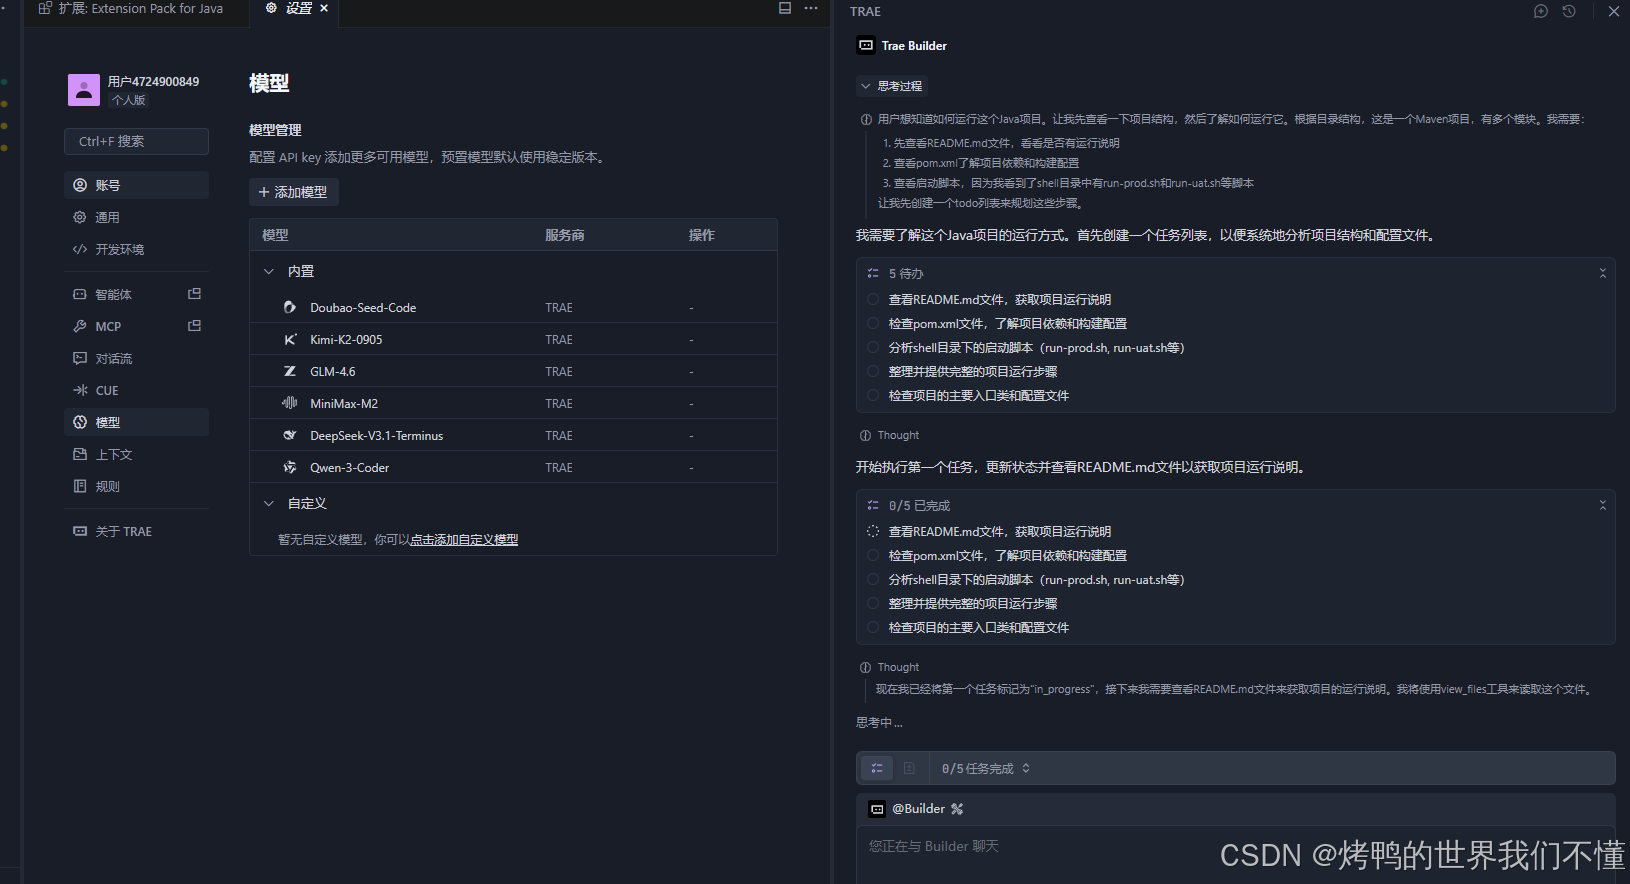The width and height of the screenshot is (1630, 884).
Task: Toggle the editor split layout icon
Action: click(x=785, y=8)
